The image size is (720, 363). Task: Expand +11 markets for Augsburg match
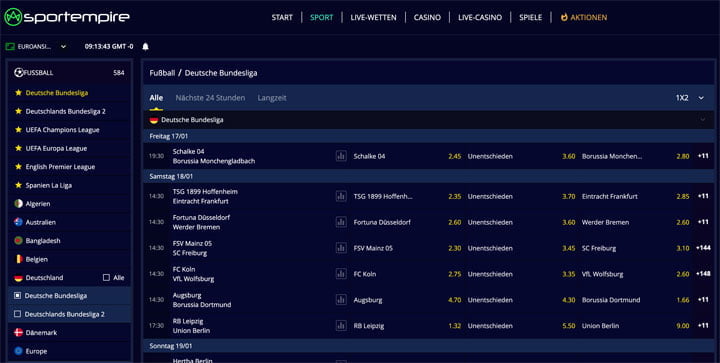click(x=703, y=300)
